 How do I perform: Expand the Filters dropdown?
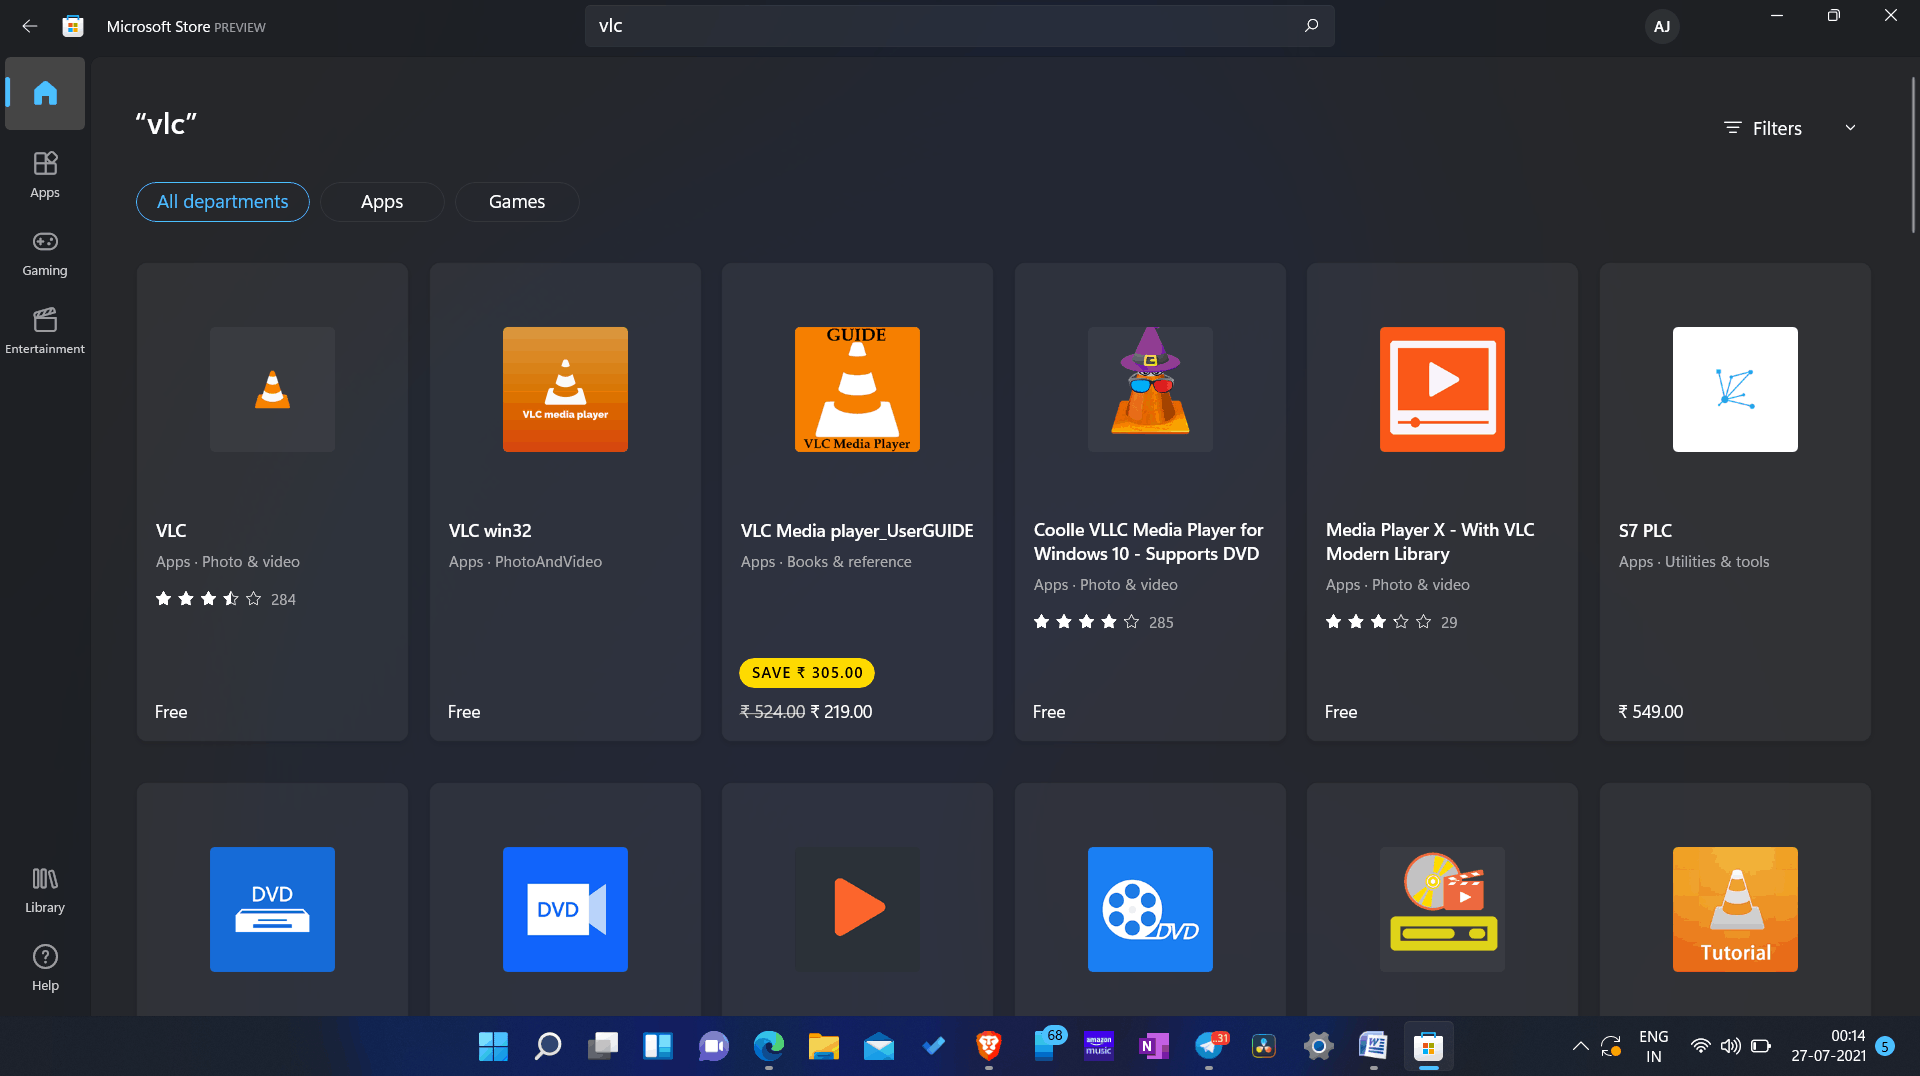click(1790, 128)
